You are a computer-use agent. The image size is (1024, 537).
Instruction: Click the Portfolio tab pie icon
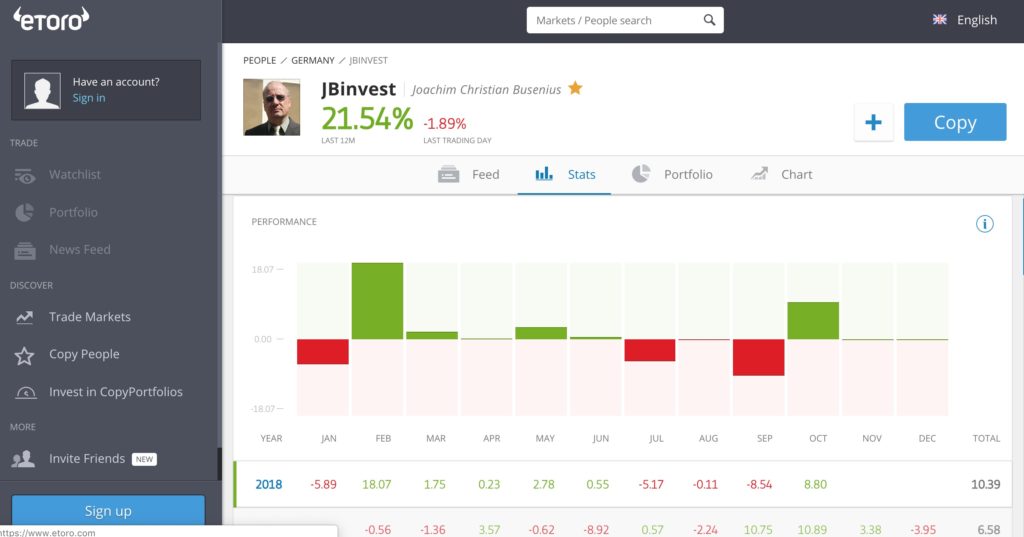(641, 173)
